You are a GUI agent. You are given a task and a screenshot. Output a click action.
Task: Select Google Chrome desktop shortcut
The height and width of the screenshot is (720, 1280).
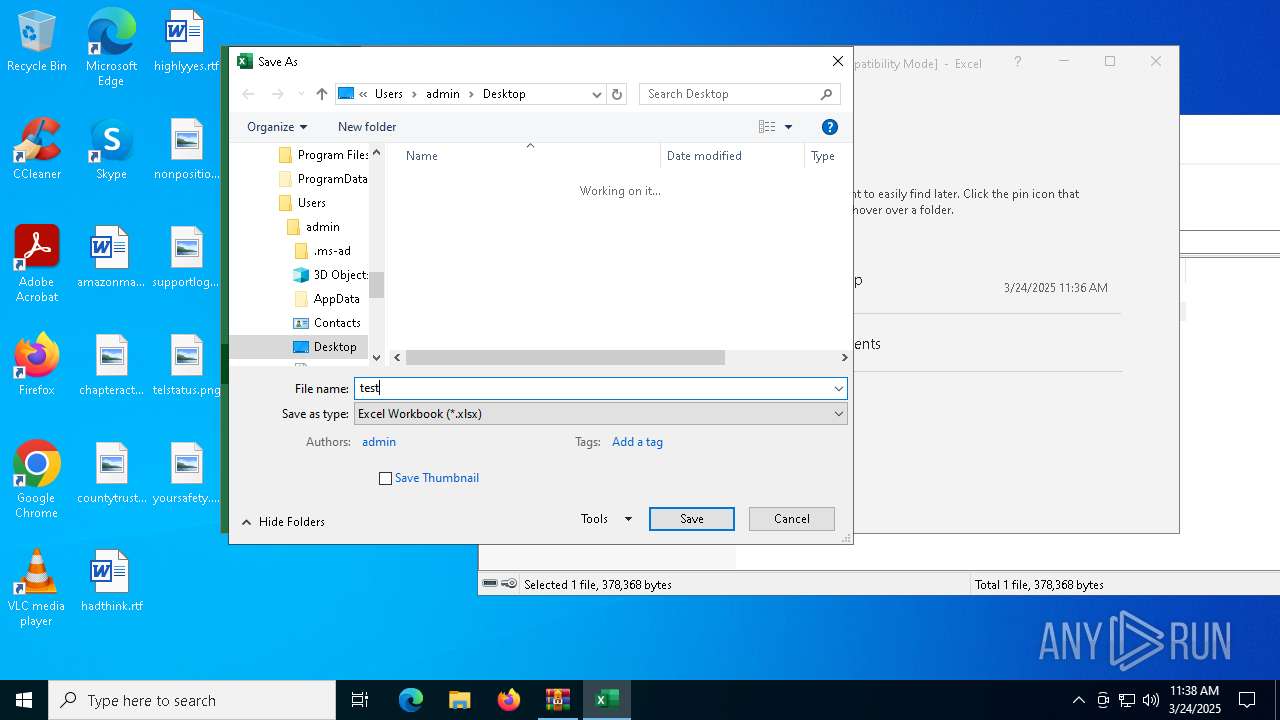[x=36, y=480]
